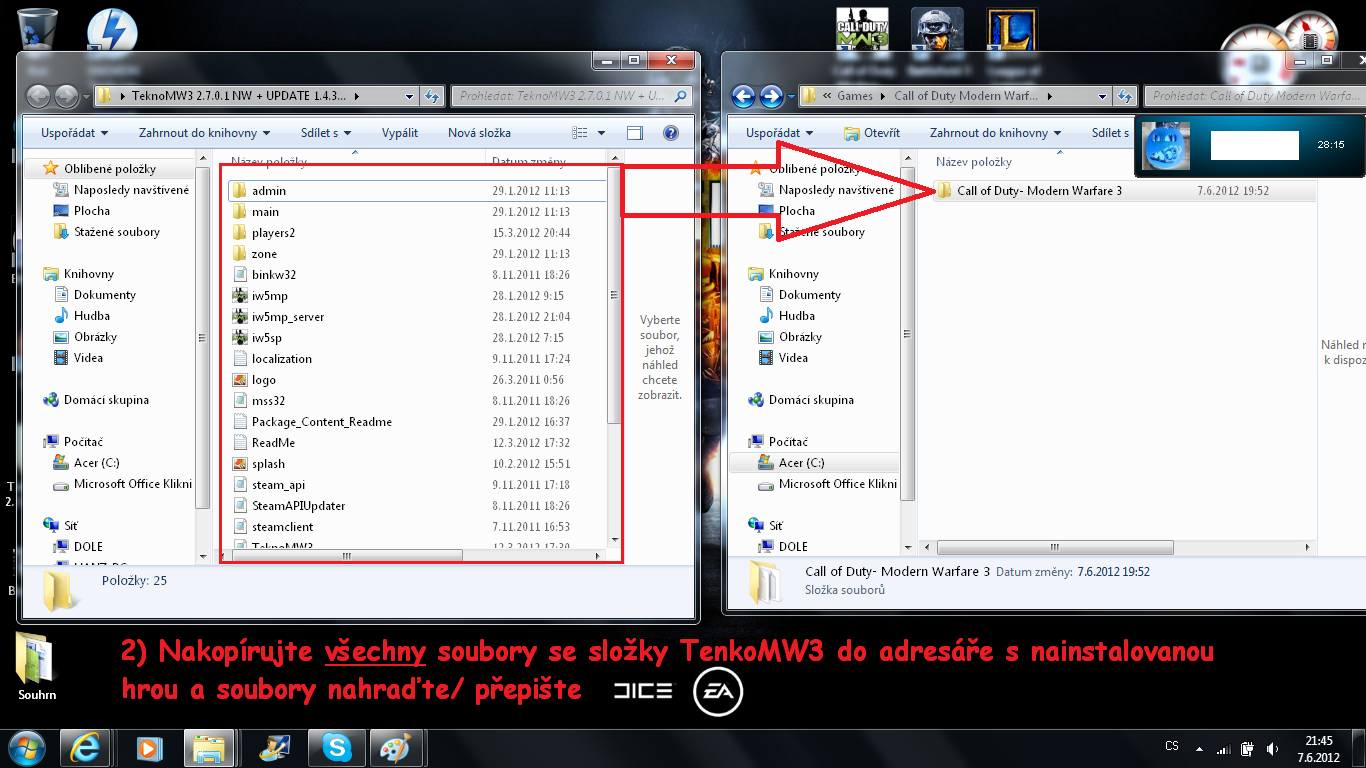The image size is (1366, 768).
Task: Open Uspořádat menu in right window
Action: pos(780,132)
